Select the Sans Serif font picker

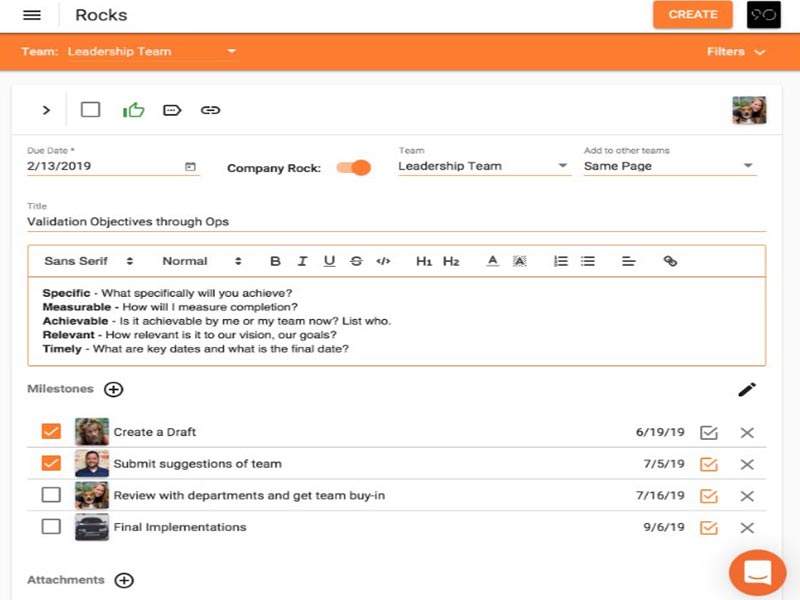[88, 261]
